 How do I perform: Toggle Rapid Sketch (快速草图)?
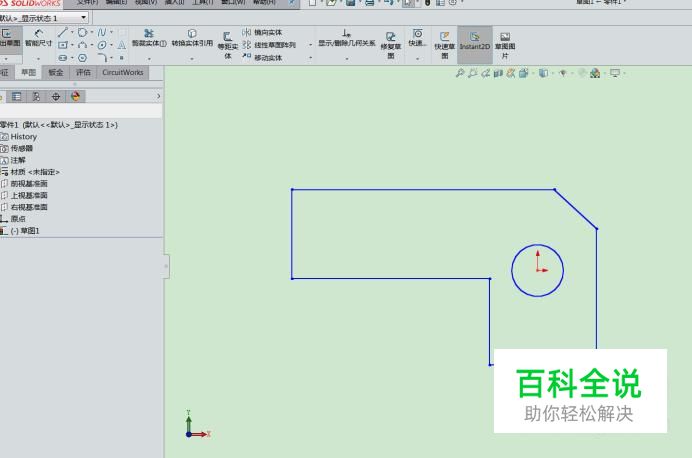coord(444,45)
